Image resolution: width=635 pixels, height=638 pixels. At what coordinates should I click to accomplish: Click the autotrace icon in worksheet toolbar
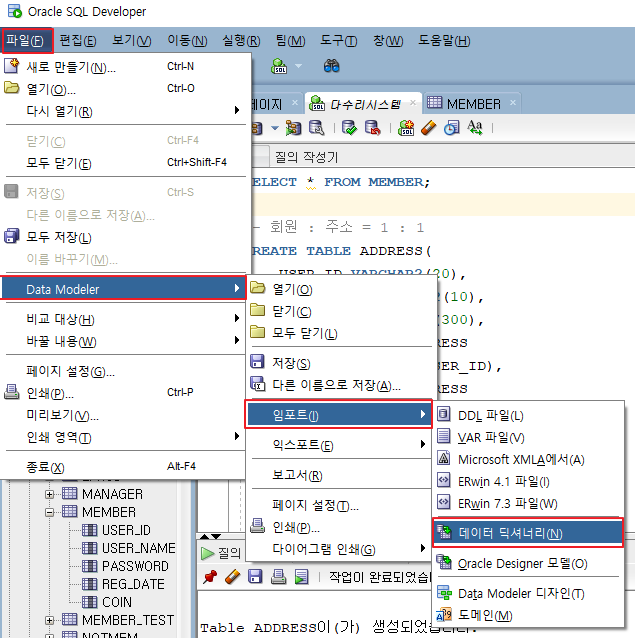[x=316, y=128]
